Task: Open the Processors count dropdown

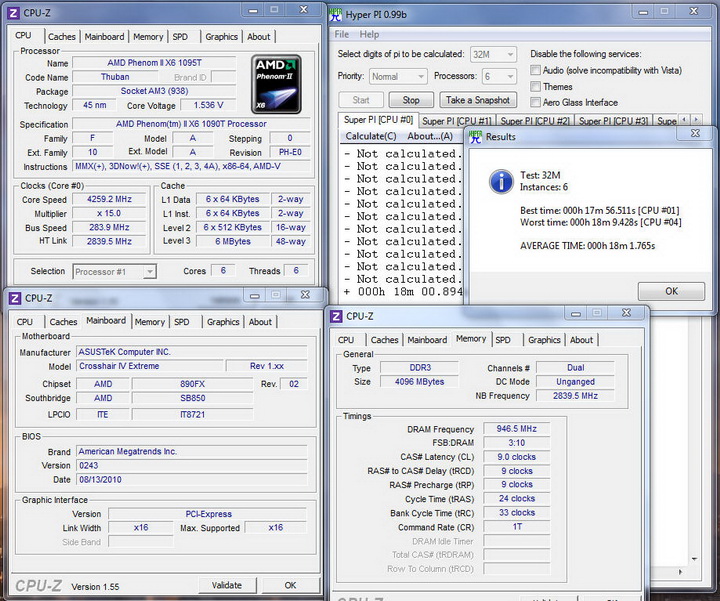Action: pos(499,77)
